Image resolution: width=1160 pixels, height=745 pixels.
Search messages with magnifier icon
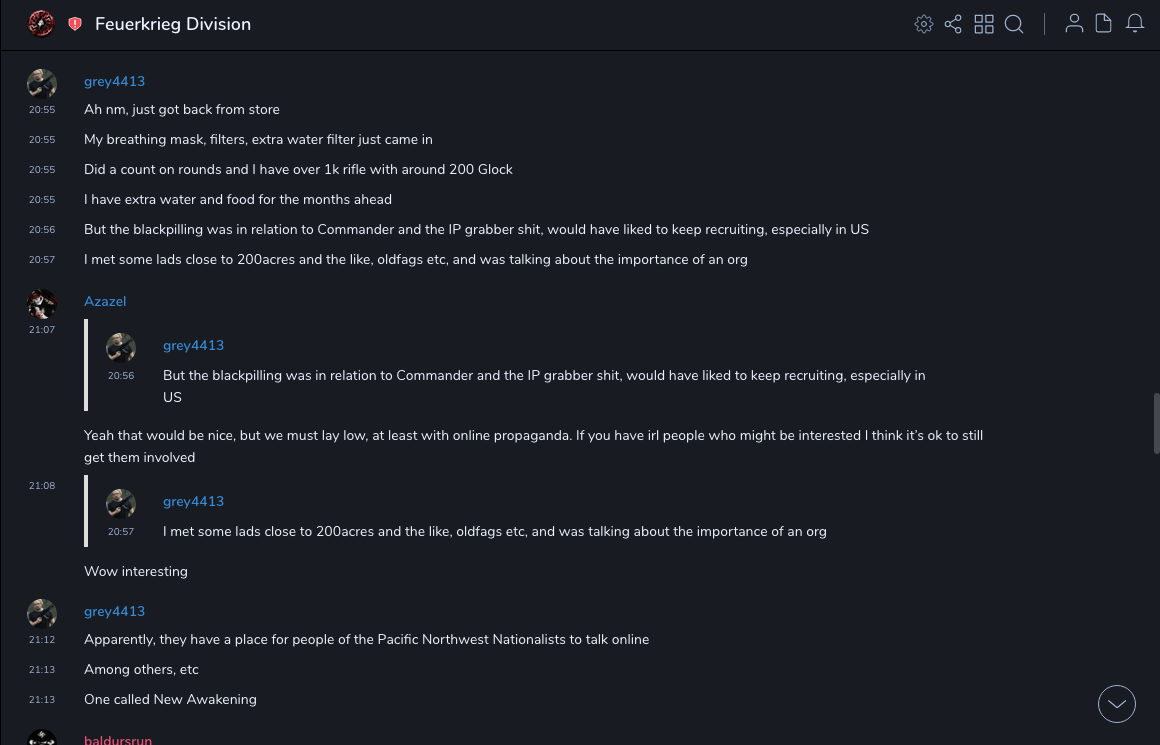(x=1014, y=24)
